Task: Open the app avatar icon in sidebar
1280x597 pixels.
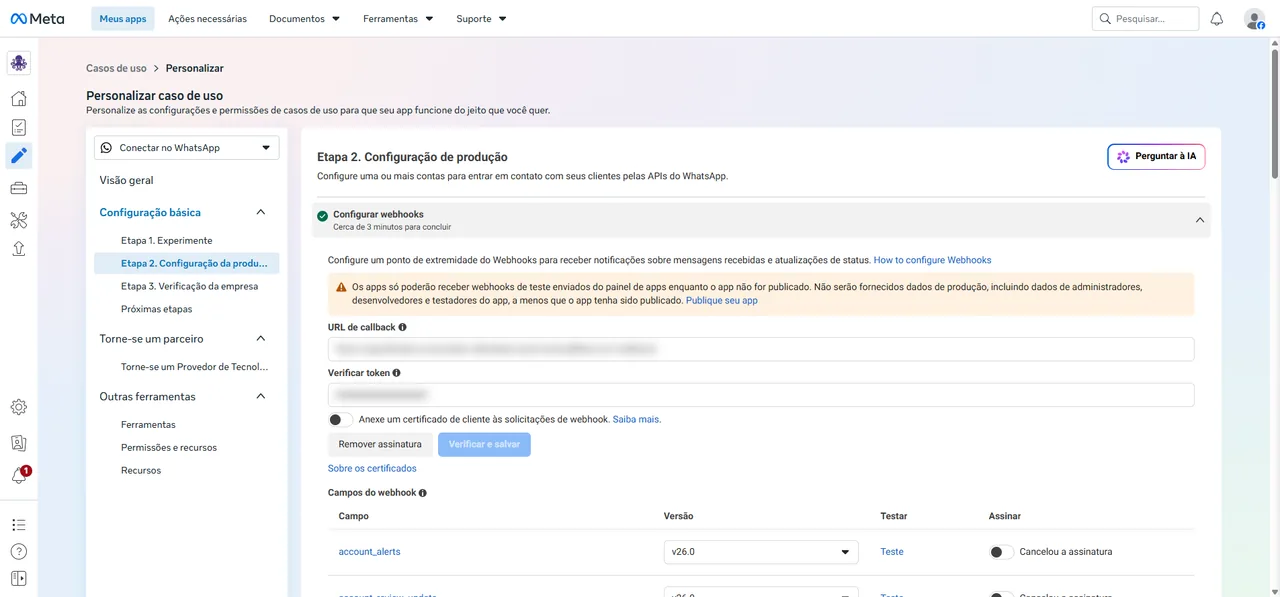Action: pyautogui.click(x=19, y=63)
